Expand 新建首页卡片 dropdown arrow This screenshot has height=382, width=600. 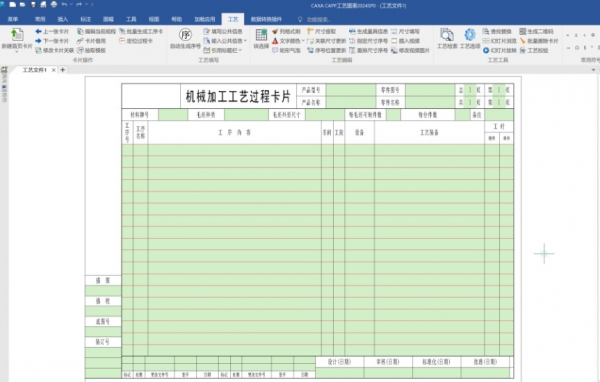(17, 52)
